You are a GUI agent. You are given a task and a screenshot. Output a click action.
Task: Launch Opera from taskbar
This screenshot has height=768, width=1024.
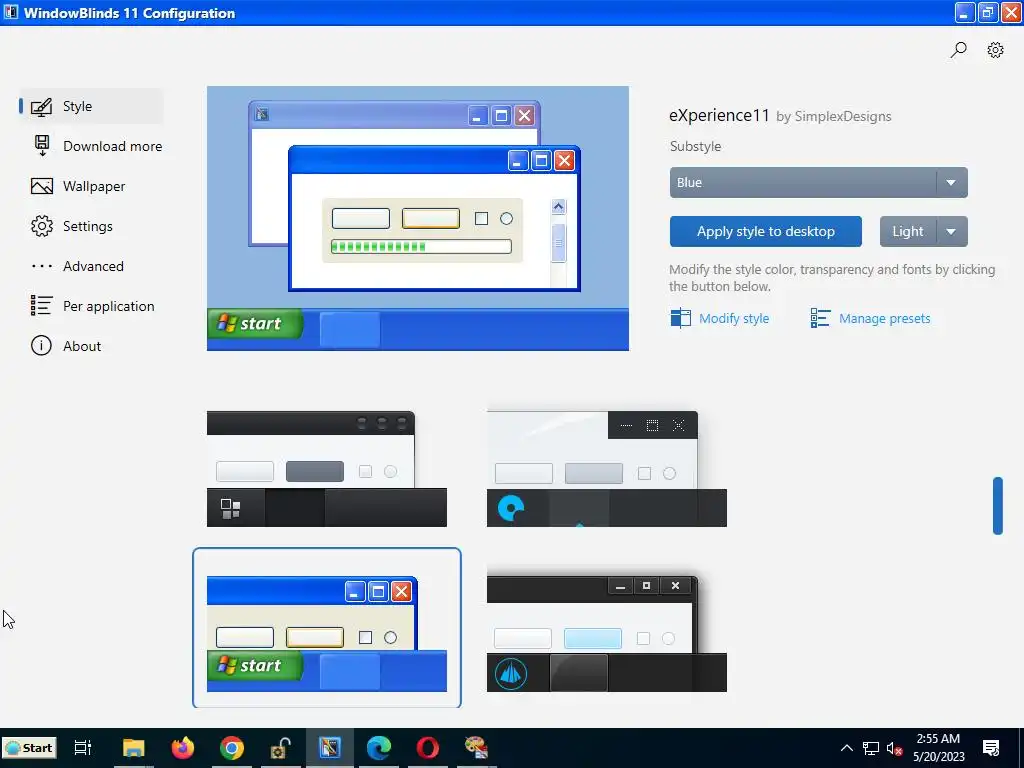[428, 748]
